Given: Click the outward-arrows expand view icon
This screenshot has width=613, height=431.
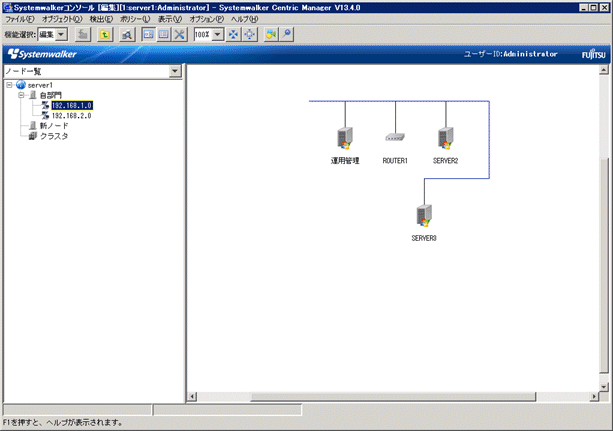Looking at the screenshot, I should [x=249, y=35].
